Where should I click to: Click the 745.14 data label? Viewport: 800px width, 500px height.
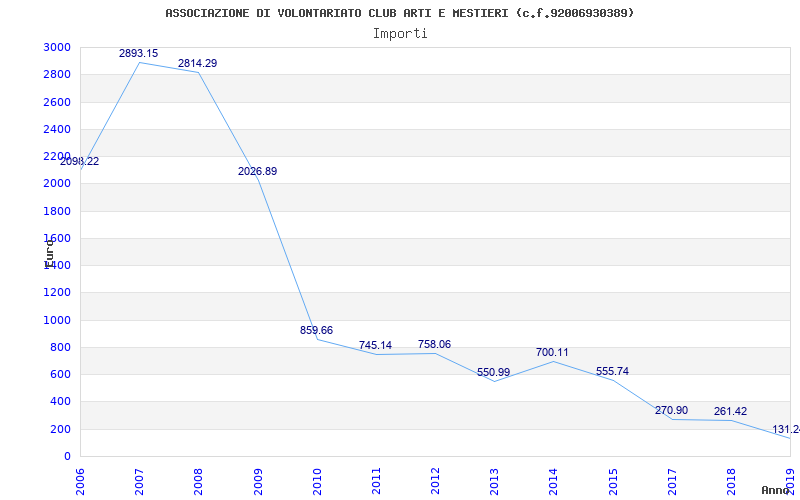click(x=376, y=345)
